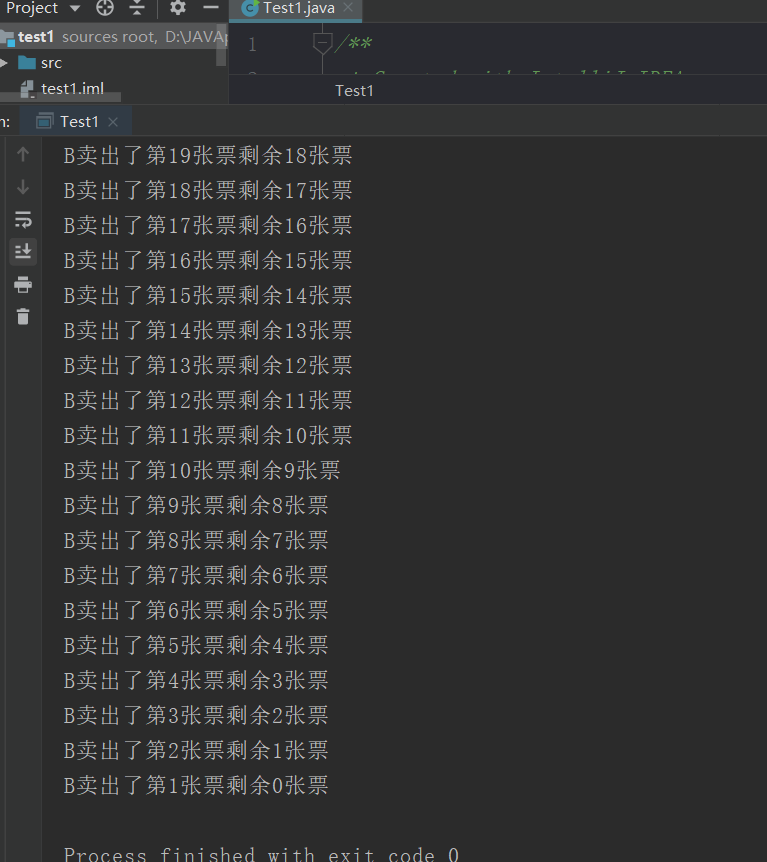Collapse the doc comment fold marker
Screen dimensions: 767x862
pyautogui.click(x=322, y=43)
